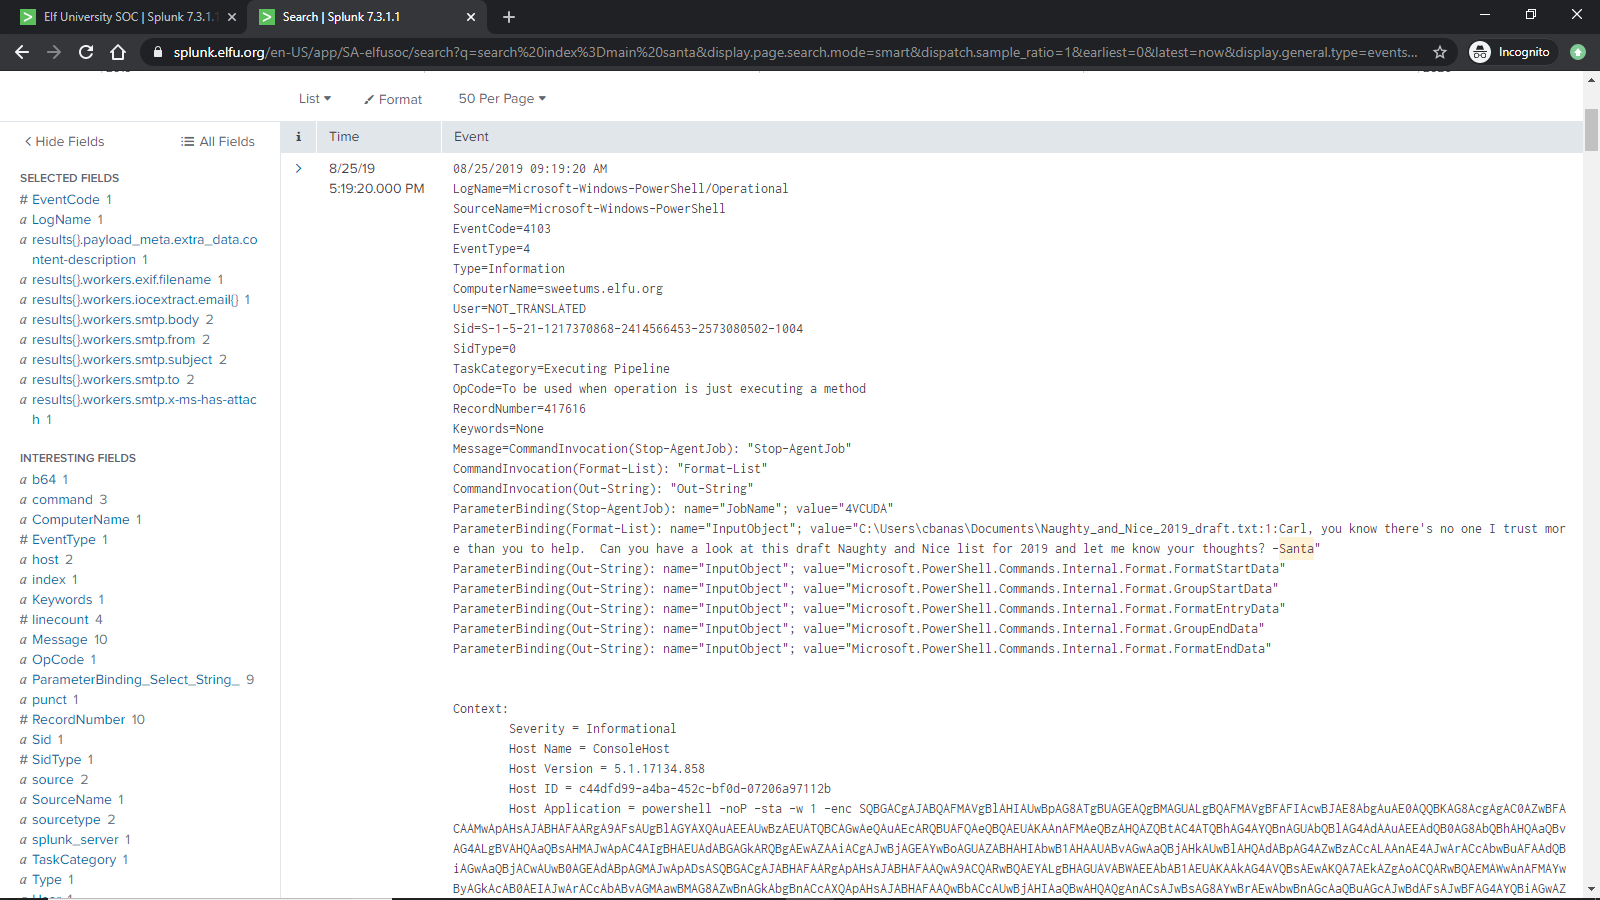Open results{}.workers.smtp.from field
The width and height of the screenshot is (1600, 900).
coord(114,340)
